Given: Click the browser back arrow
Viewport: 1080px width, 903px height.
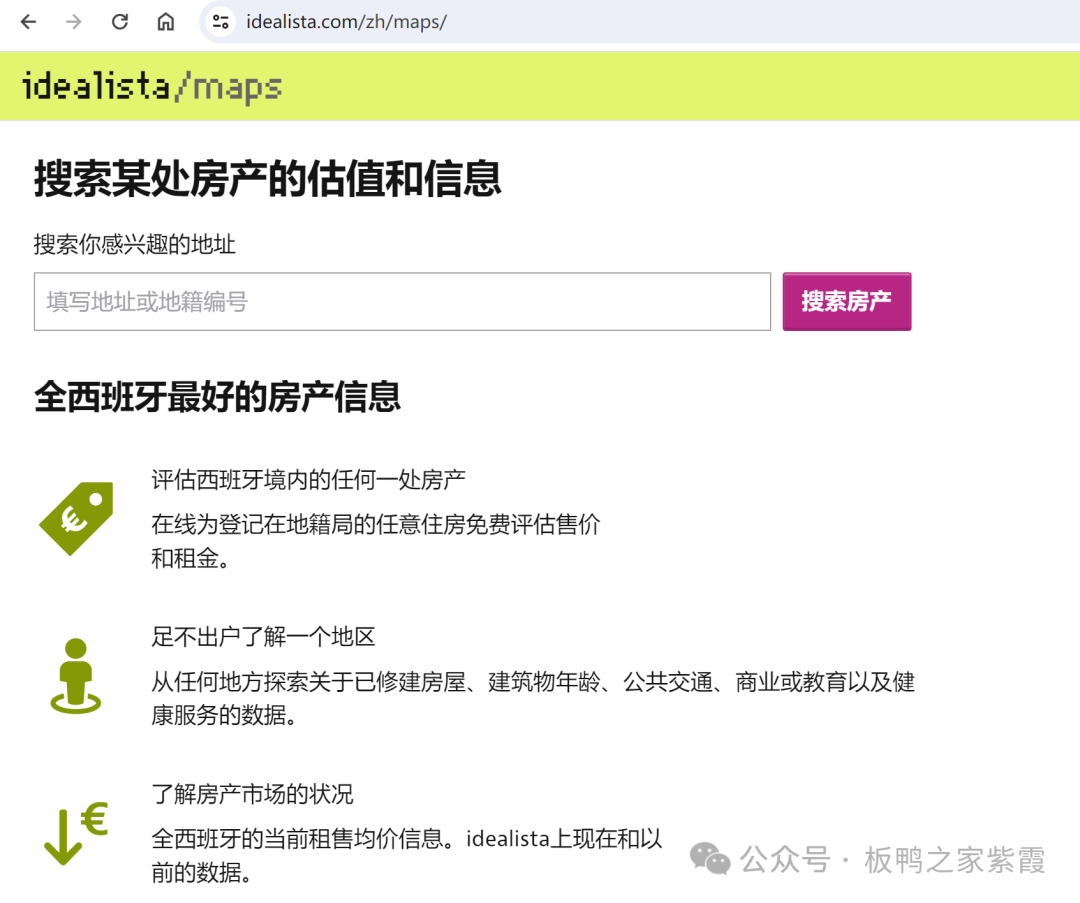Looking at the screenshot, I should pyautogui.click(x=28, y=22).
